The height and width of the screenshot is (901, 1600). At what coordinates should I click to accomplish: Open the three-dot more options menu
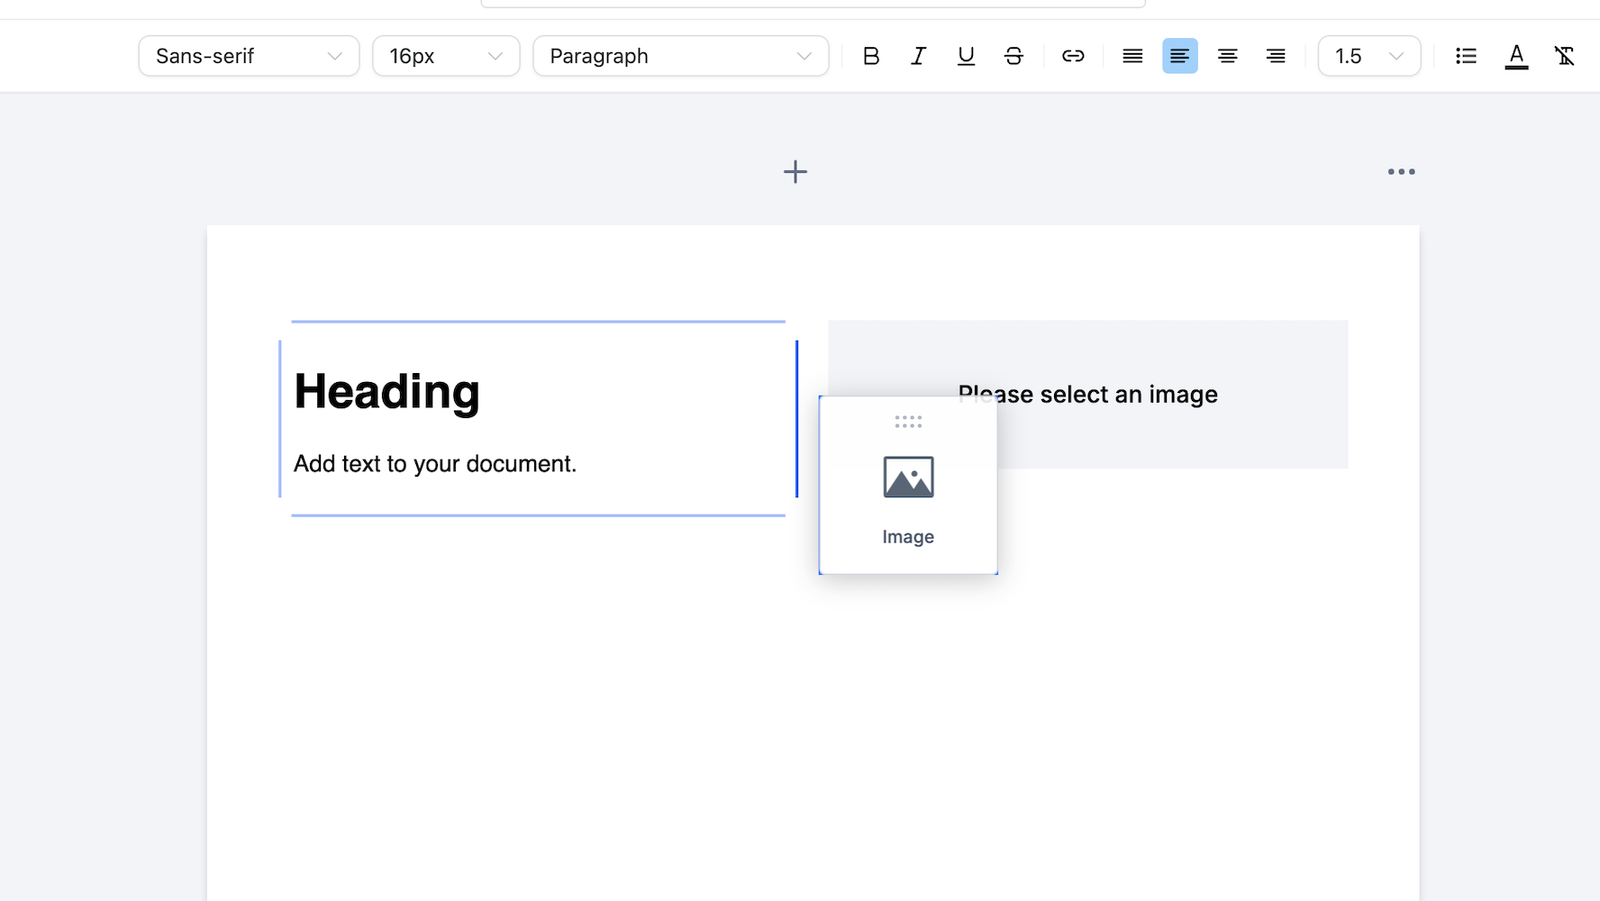coord(1401,172)
